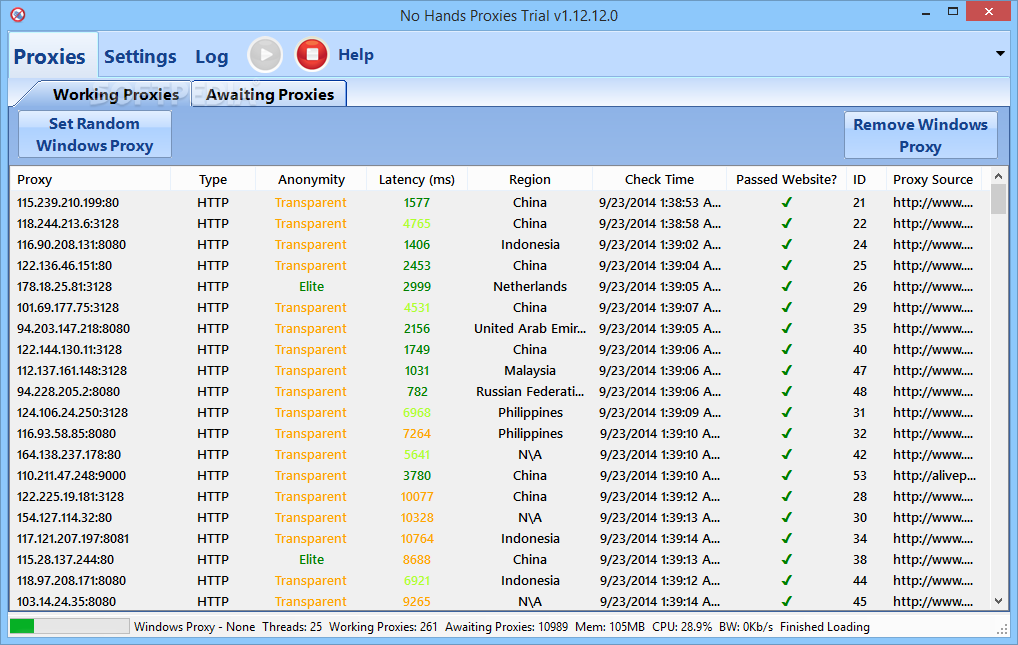Click the green checkmark in the Netherlands row
Image resolution: width=1018 pixels, height=645 pixels.
point(786,287)
